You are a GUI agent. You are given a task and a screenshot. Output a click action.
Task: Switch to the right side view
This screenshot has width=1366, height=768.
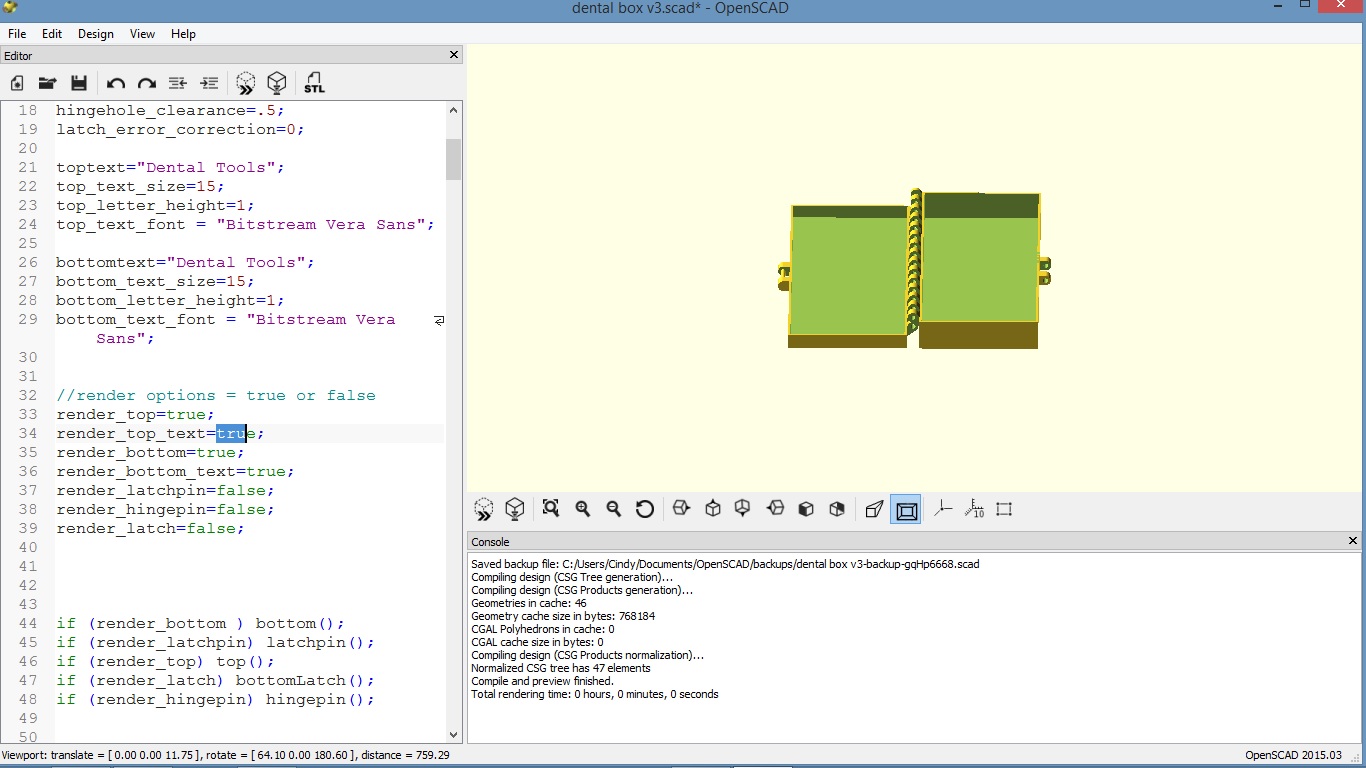(681, 509)
